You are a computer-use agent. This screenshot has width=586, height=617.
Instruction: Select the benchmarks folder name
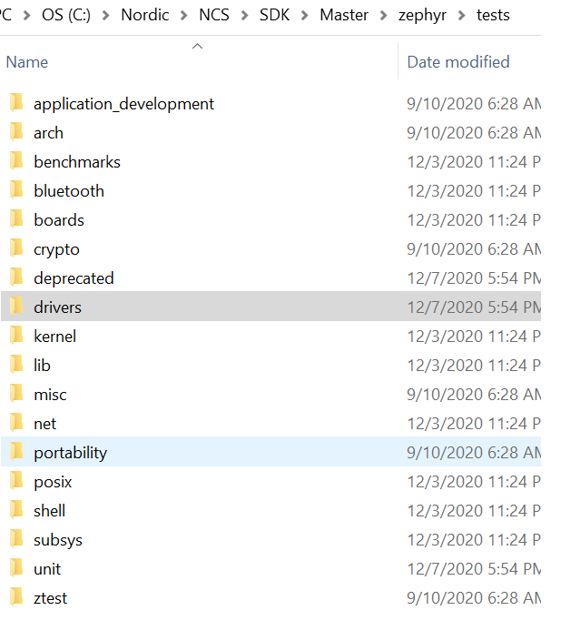pyautogui.click(x=77, y=162)
